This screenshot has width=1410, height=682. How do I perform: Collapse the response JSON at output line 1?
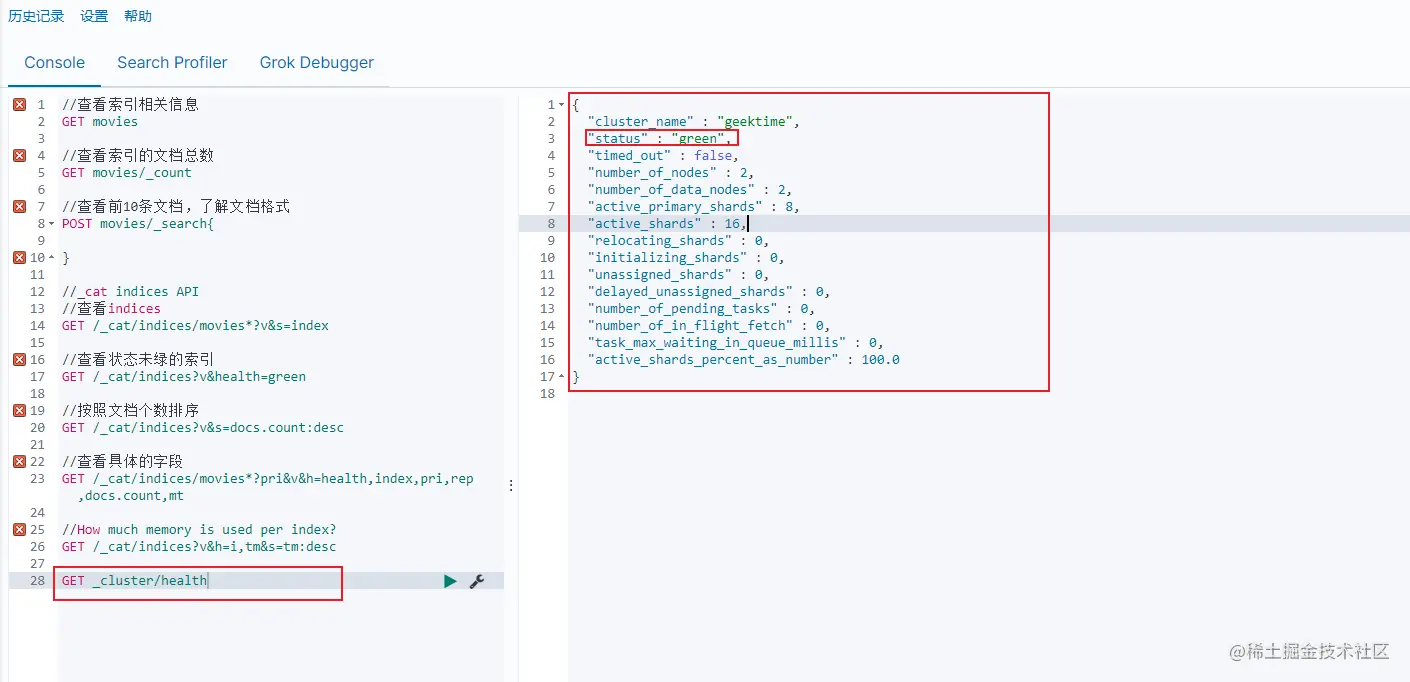pos(562,105)
